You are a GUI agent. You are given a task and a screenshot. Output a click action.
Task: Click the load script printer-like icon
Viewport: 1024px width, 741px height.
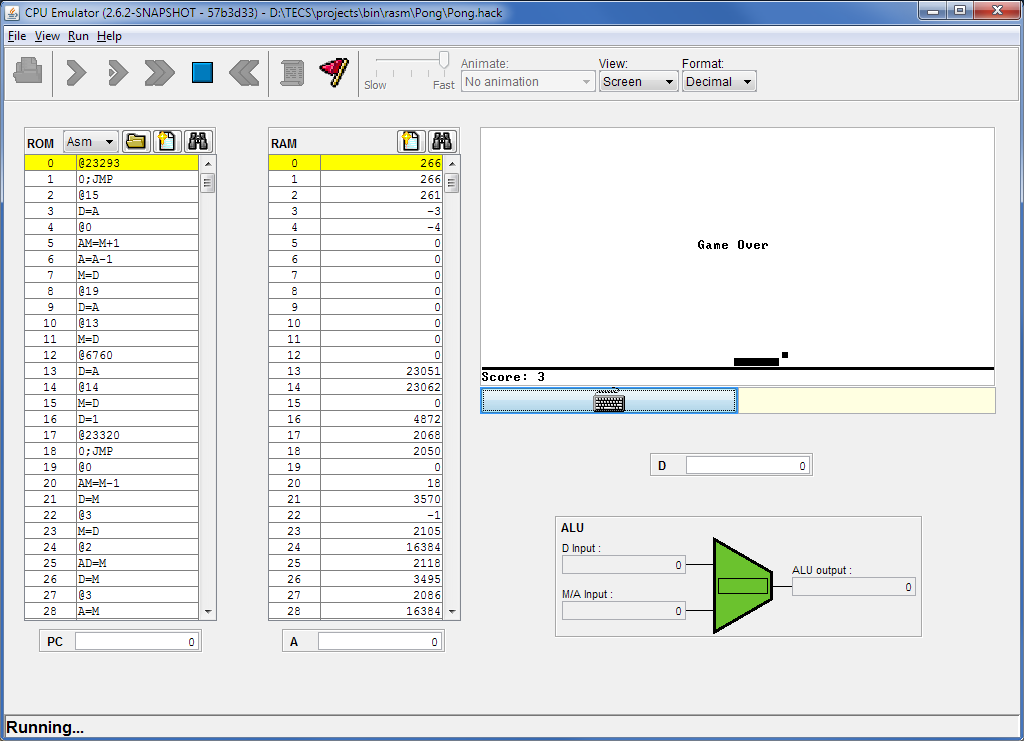(x=27, y=73)
